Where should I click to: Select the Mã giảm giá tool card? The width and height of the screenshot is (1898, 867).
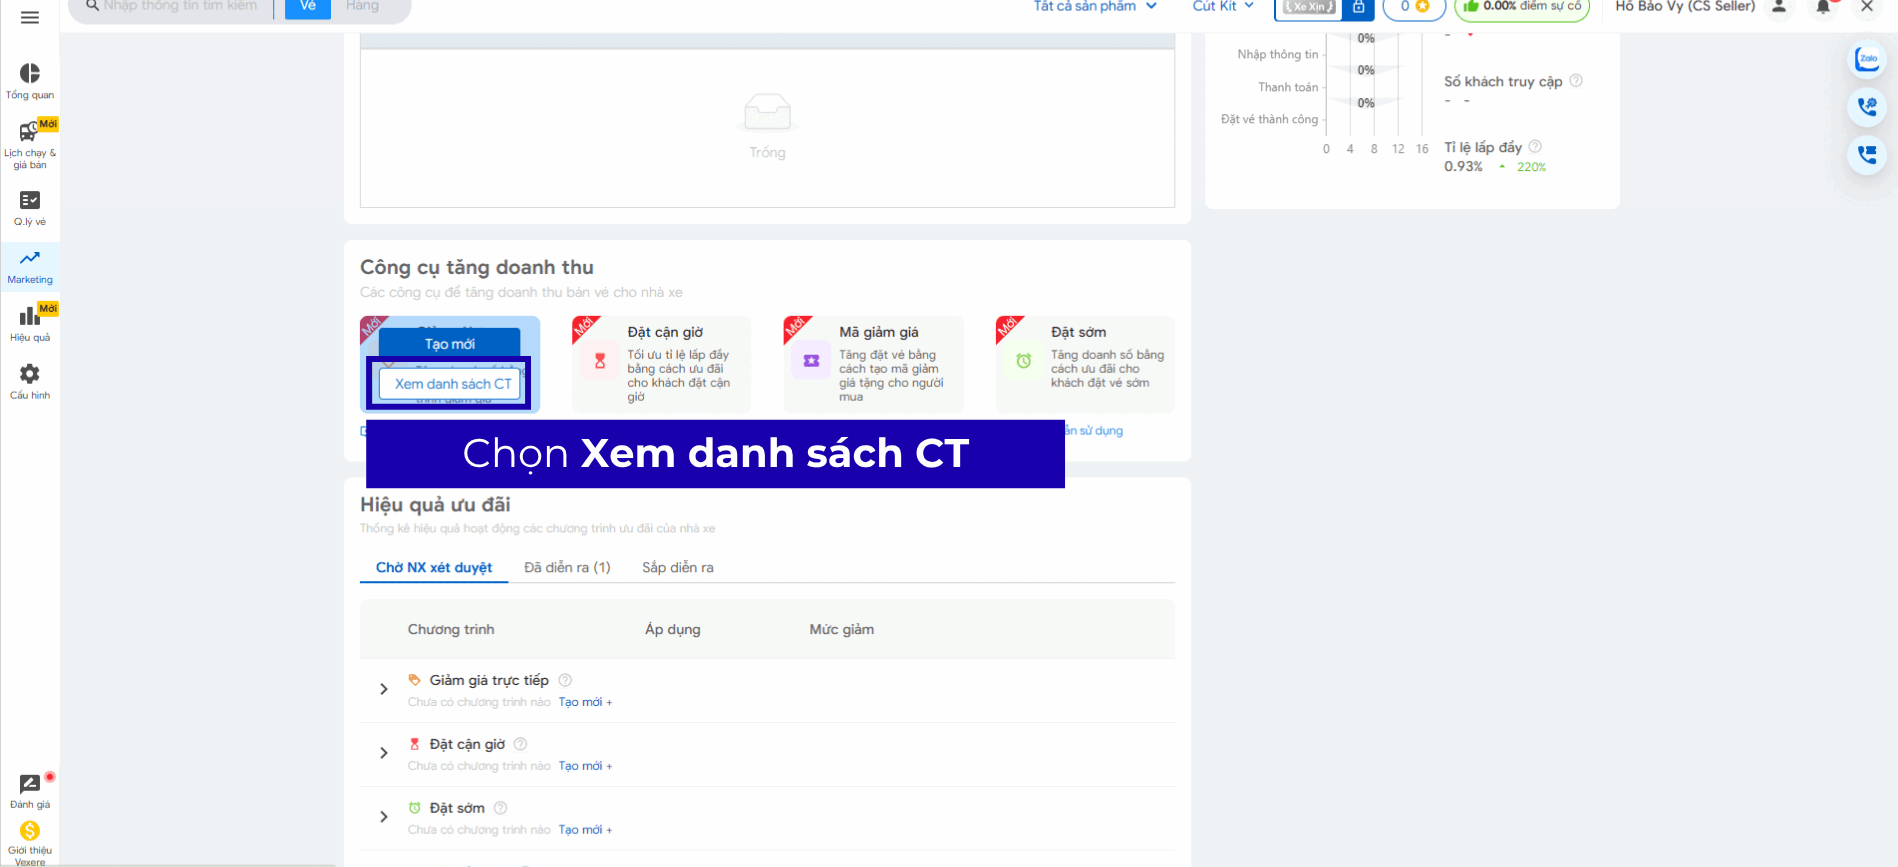873,363
